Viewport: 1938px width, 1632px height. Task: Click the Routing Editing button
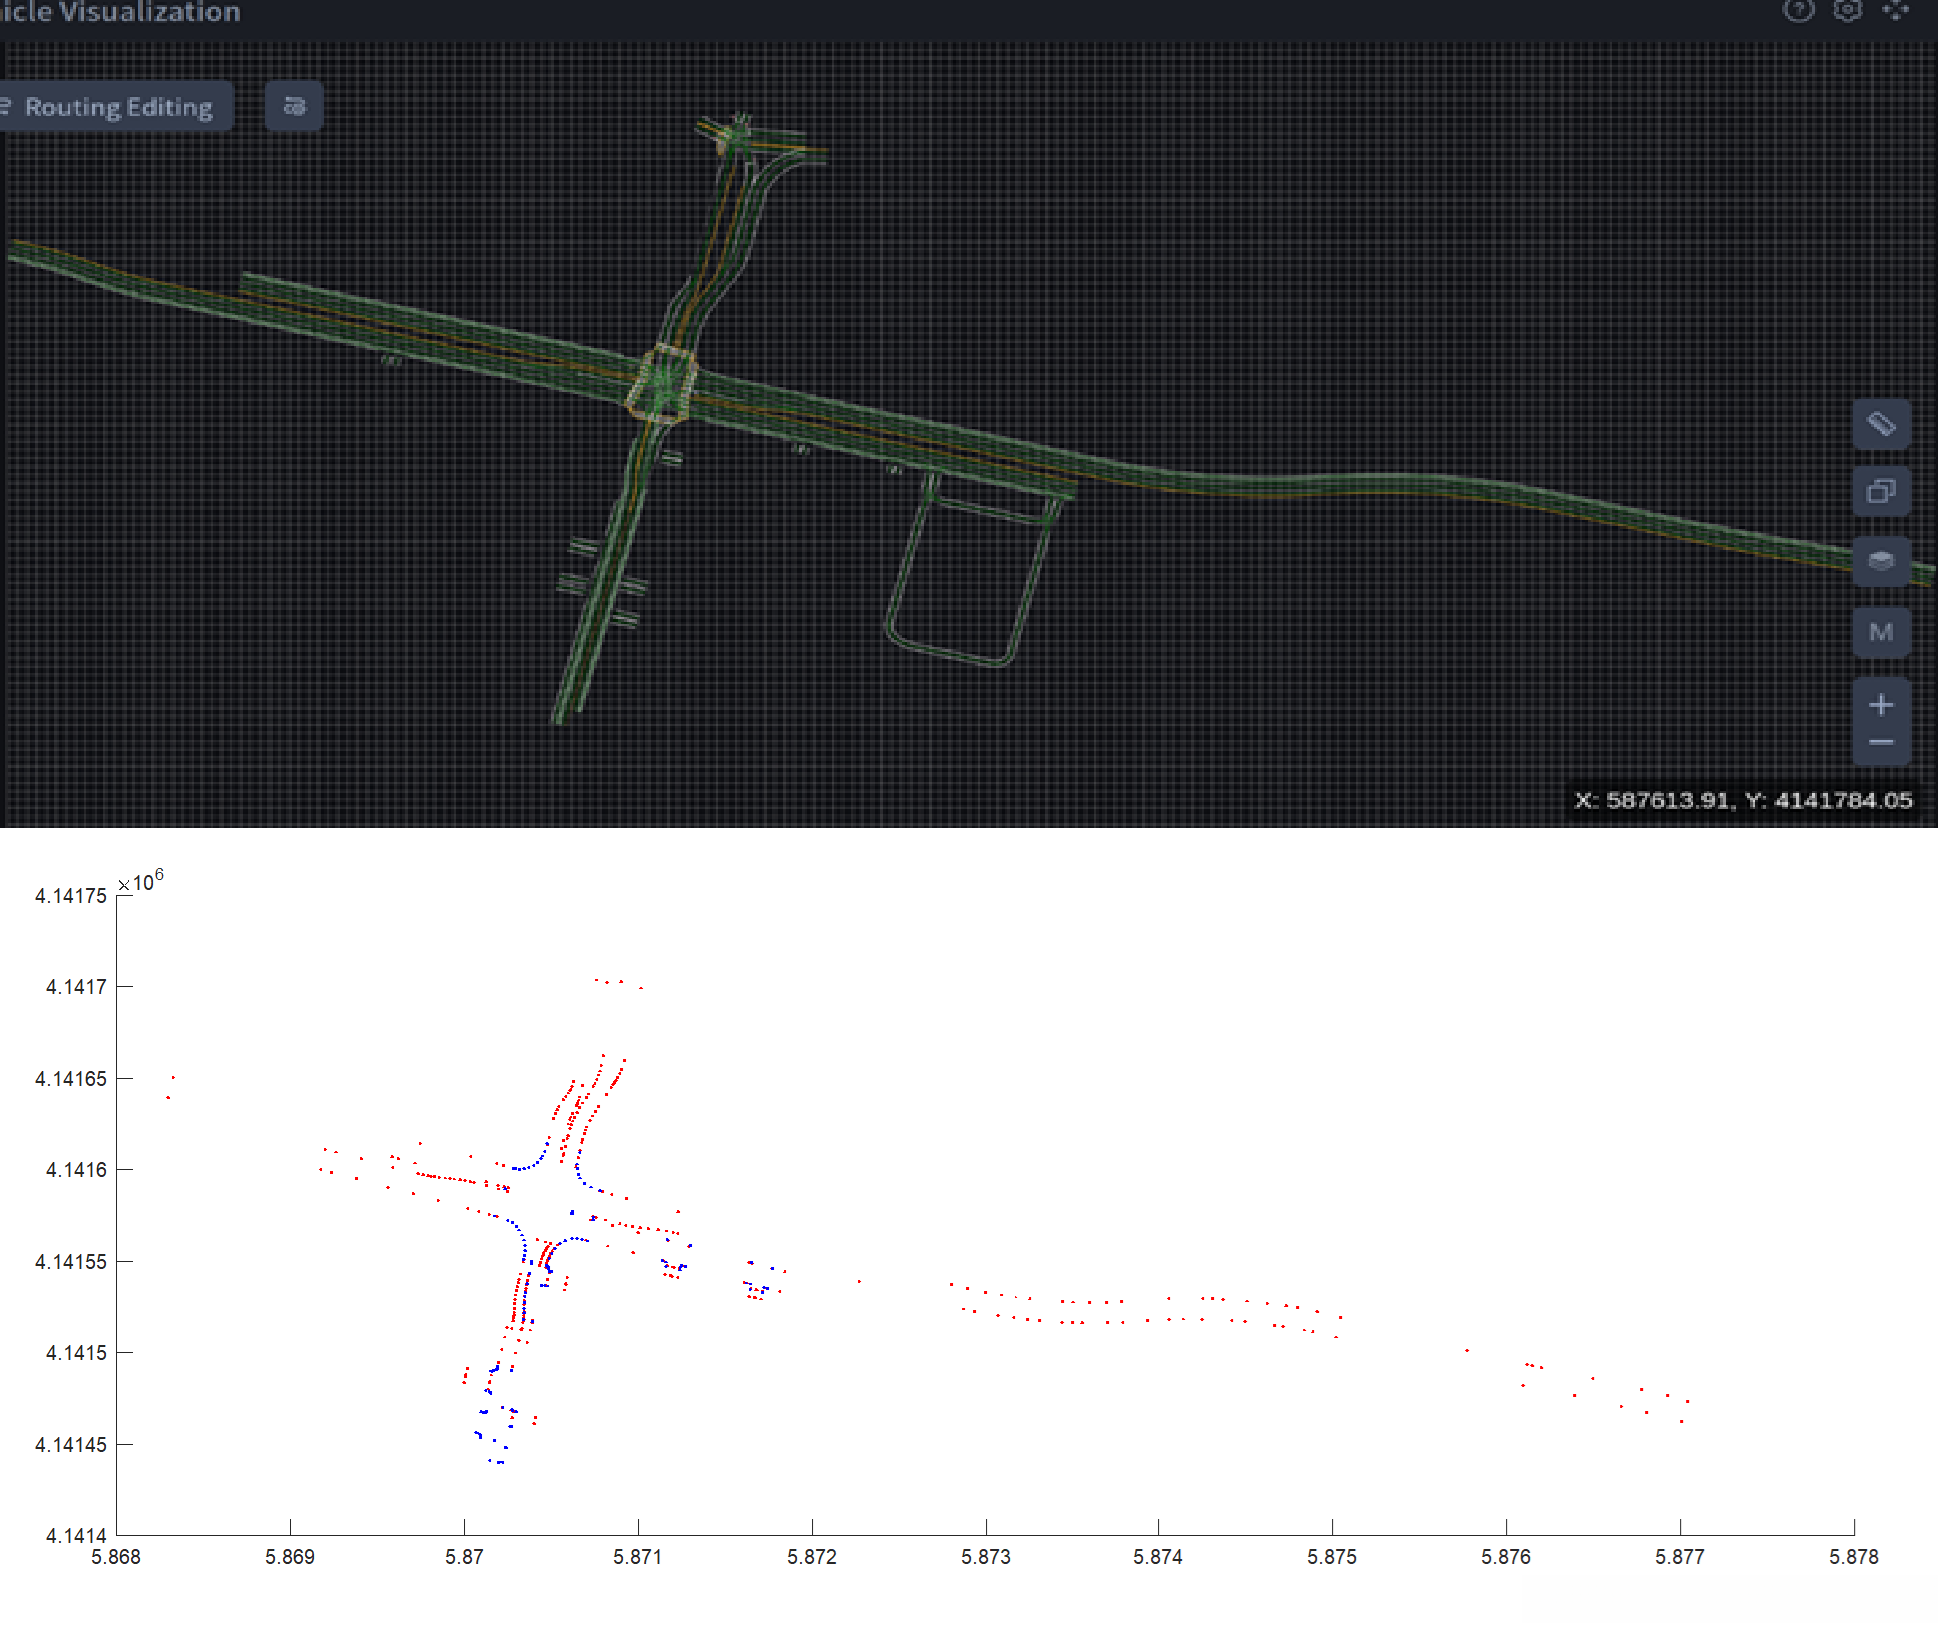click(x=117, y=107)
